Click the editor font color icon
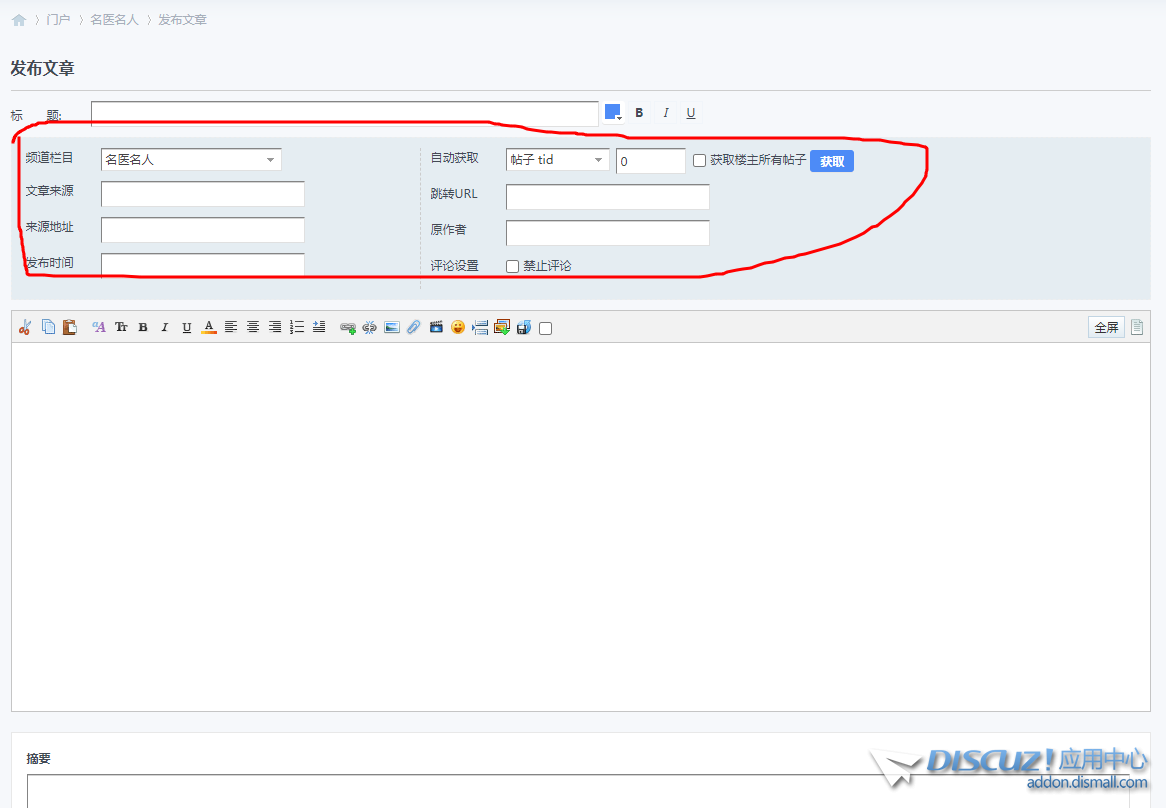The image size is (1166, 808). point(209,327)
